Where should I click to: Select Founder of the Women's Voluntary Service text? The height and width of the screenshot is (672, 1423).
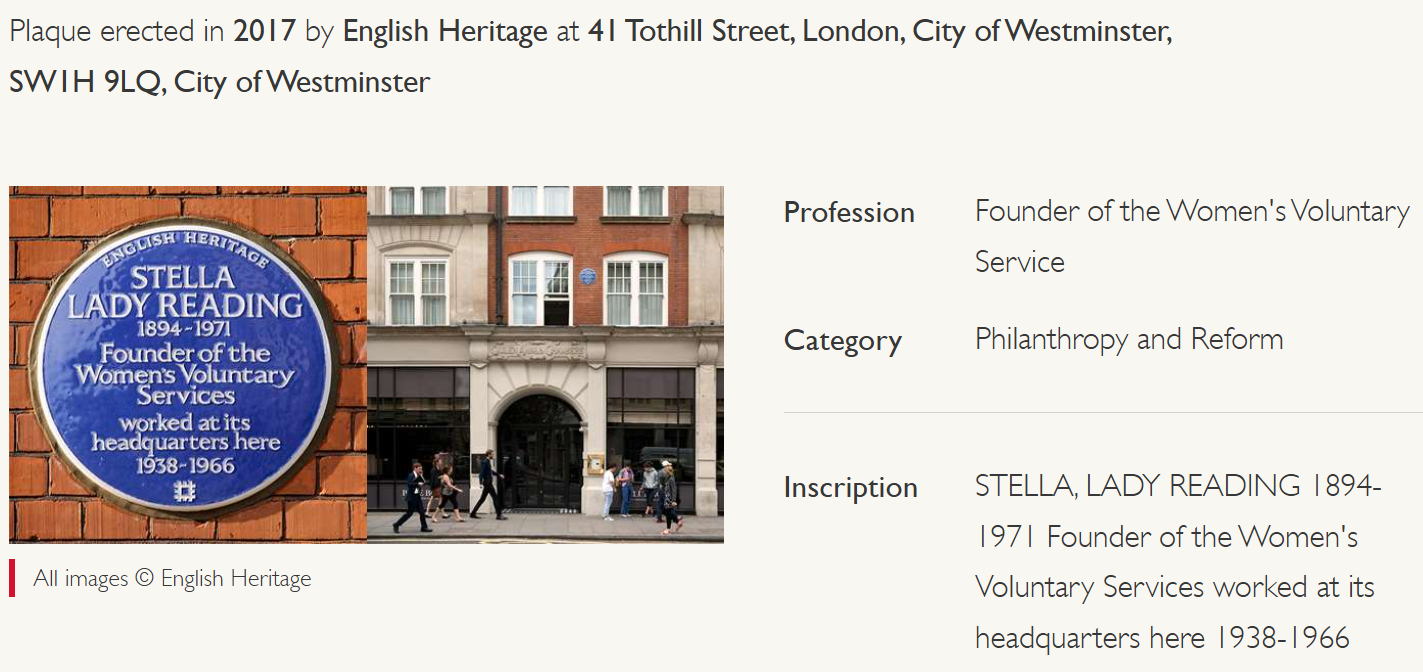click(x=1192, y=236)
